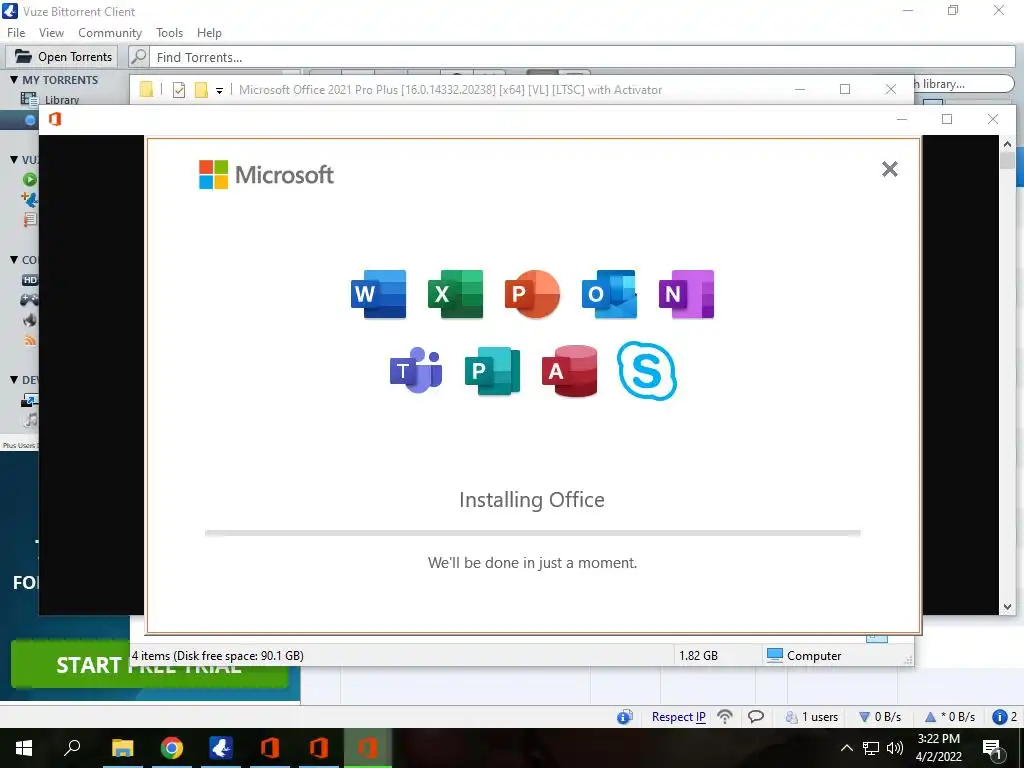Click the Skype icon in the installer
The height and width of the screenshot is (768, 1024).
pos(647,370)
